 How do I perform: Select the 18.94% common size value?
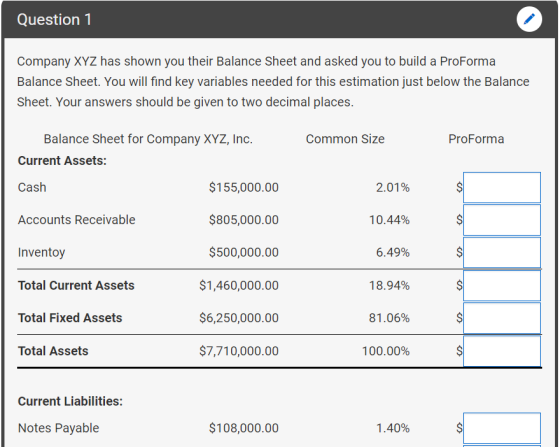(x=389, y=286)
